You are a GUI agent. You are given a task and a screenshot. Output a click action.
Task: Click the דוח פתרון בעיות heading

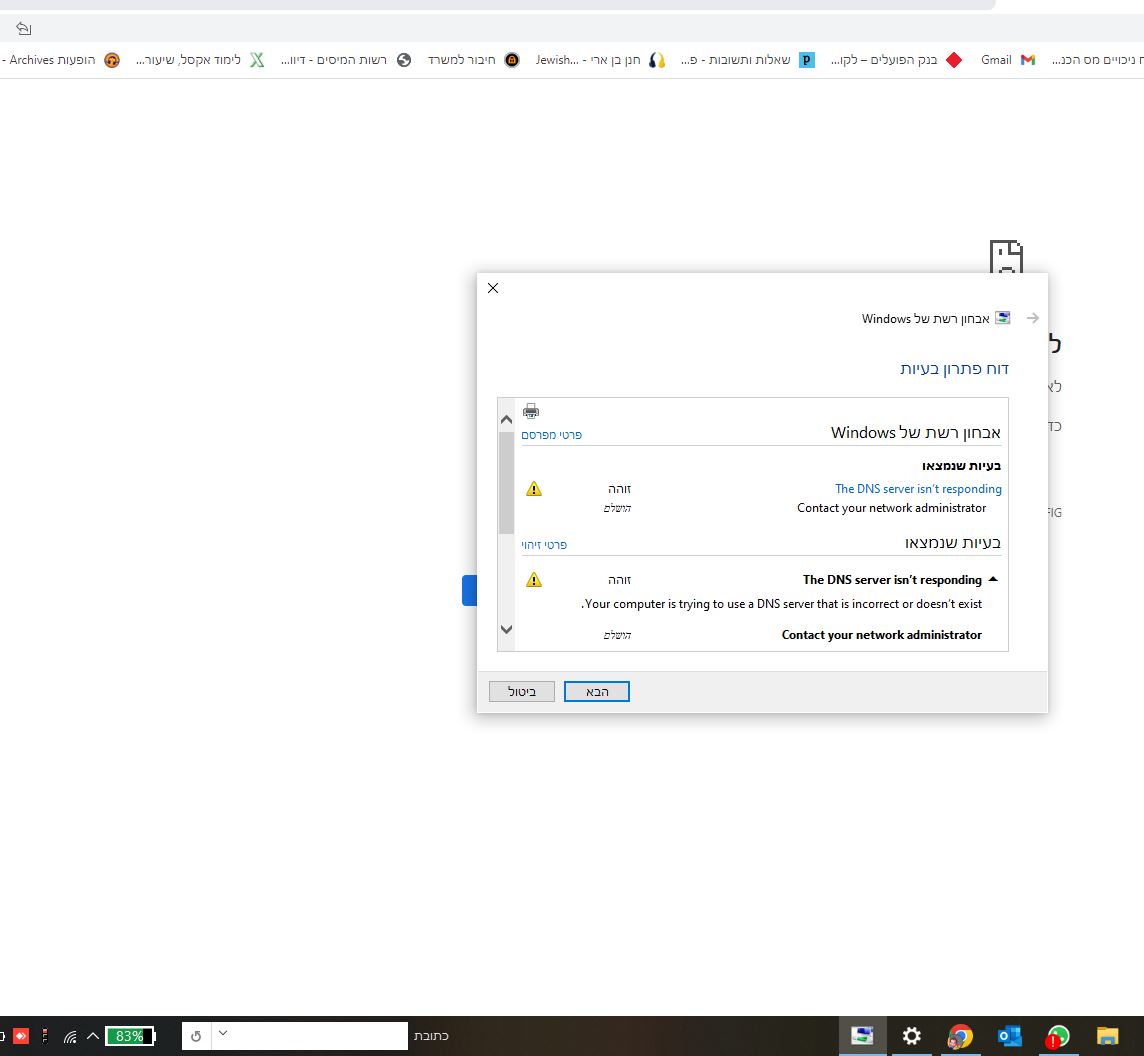[954, 369]
